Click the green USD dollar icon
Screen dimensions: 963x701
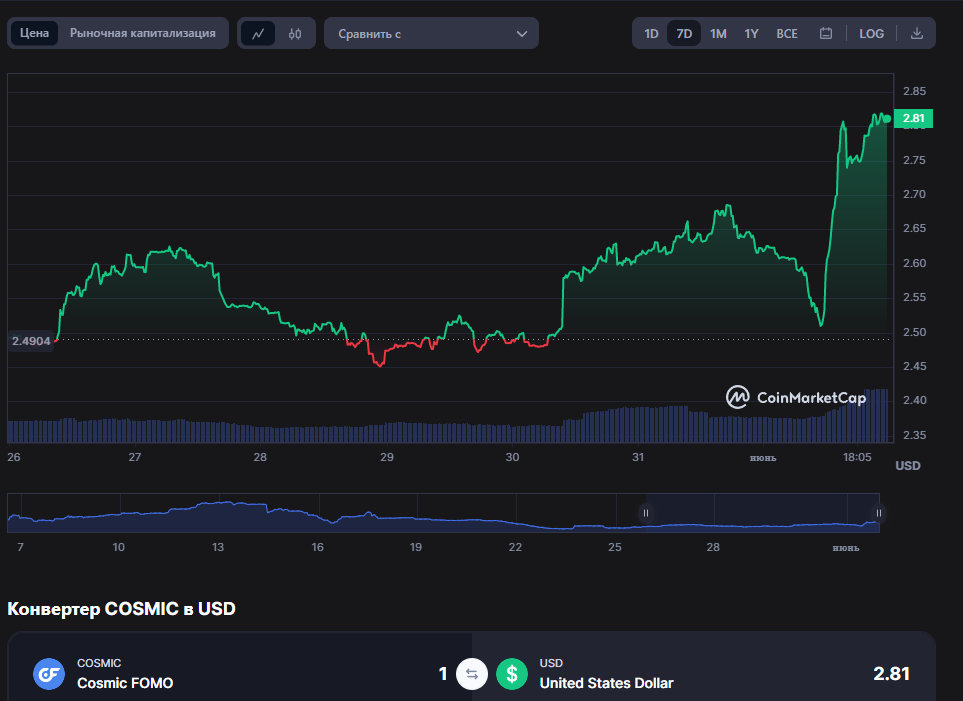pos(512,674)
